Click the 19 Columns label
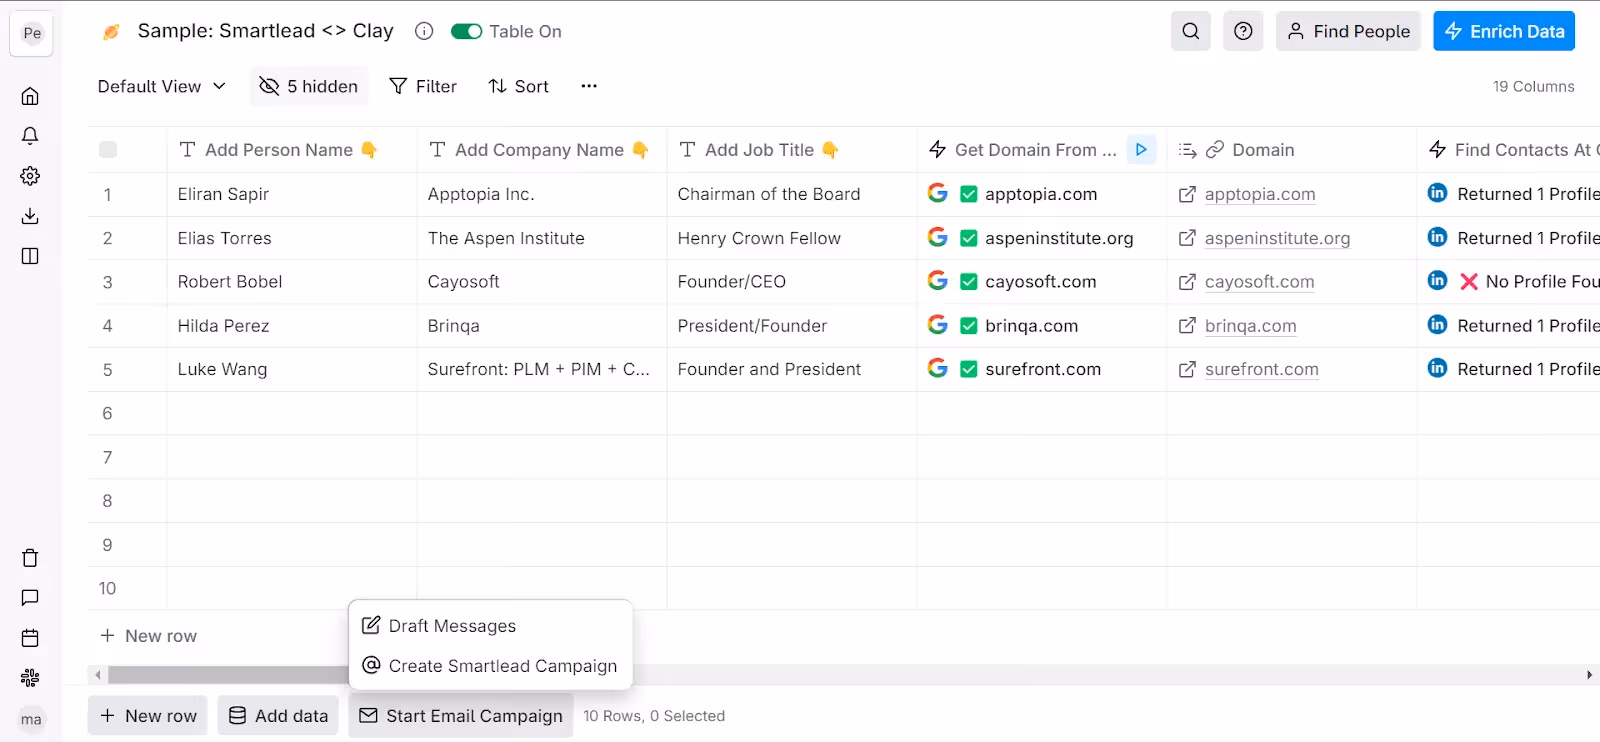Screen dimensions: 1600x742 1533,87
